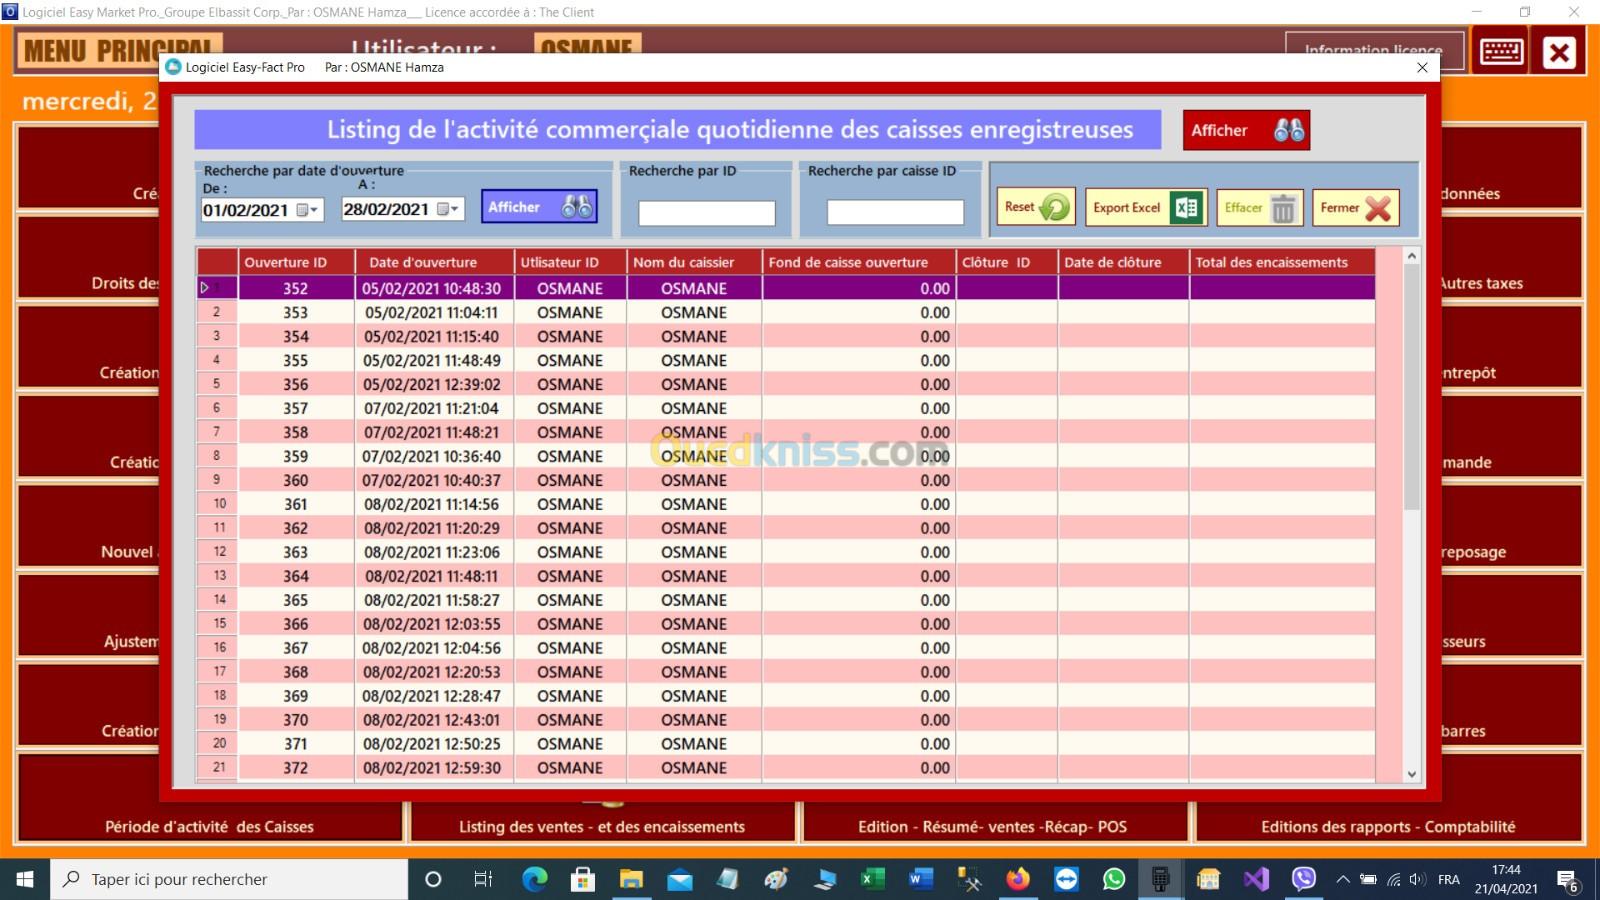Select row with Ouverture ID 360

click(x=295, y=480)
